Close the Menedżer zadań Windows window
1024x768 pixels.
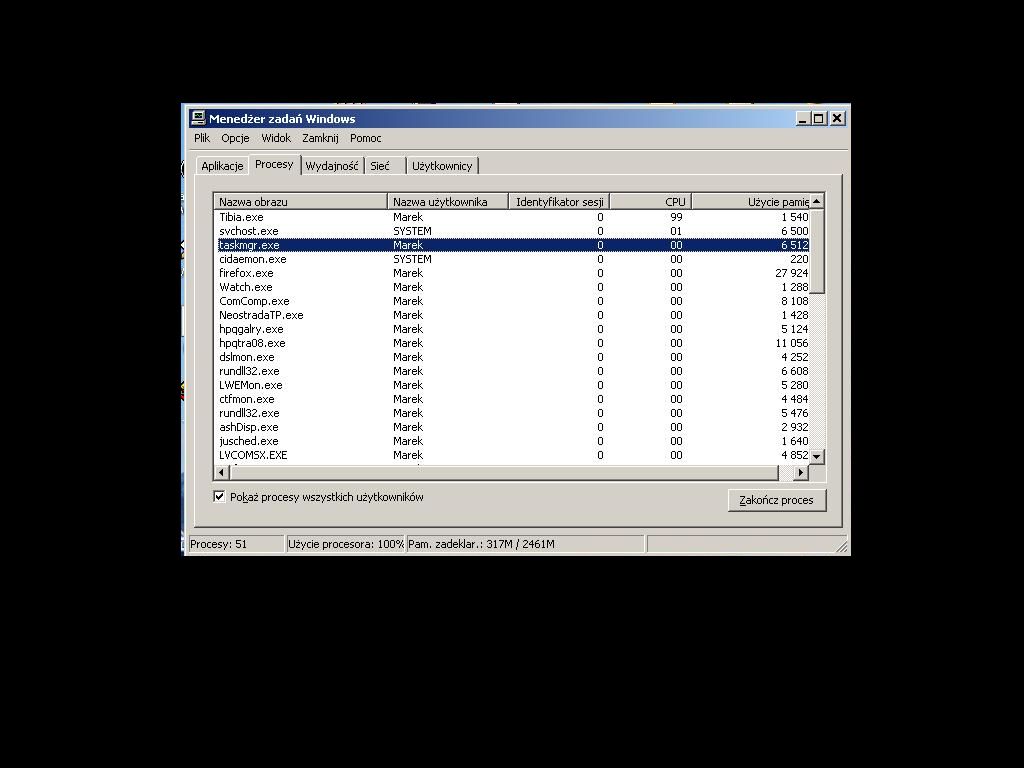[x=837, y=118]
